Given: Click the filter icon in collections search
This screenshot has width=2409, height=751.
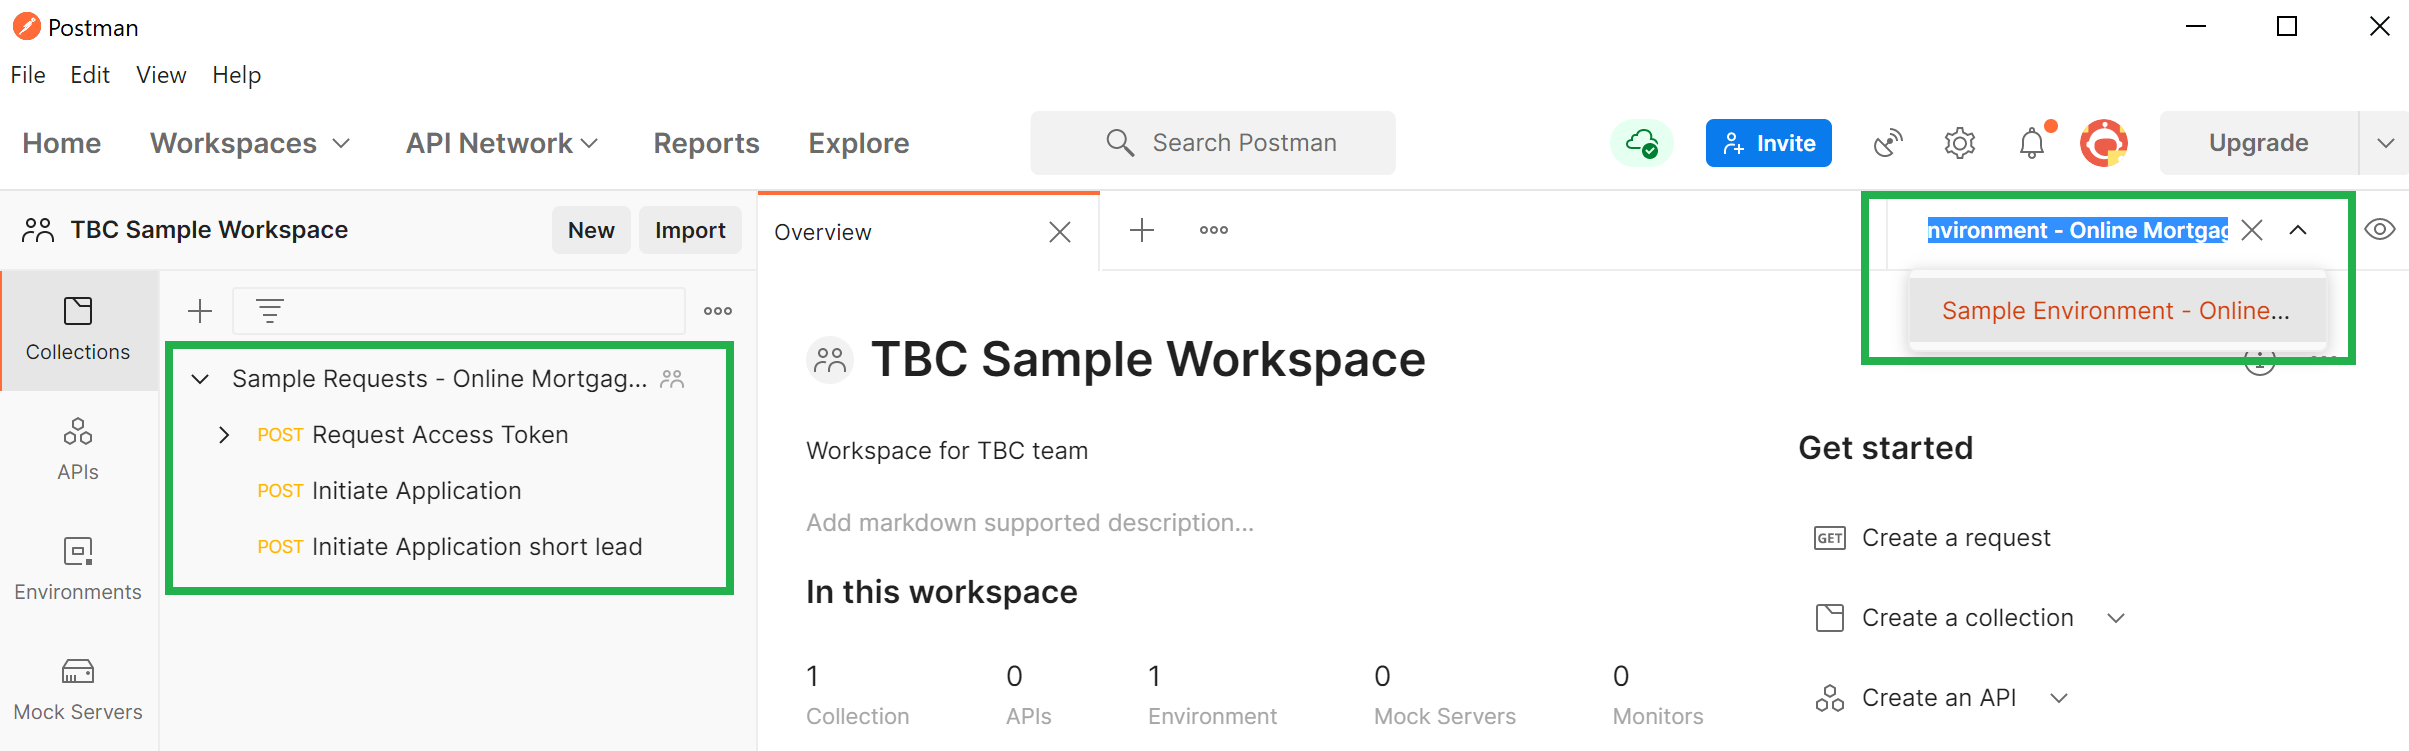Looking at the screenshot, I should pyautogui.click(x=270, y=311).
